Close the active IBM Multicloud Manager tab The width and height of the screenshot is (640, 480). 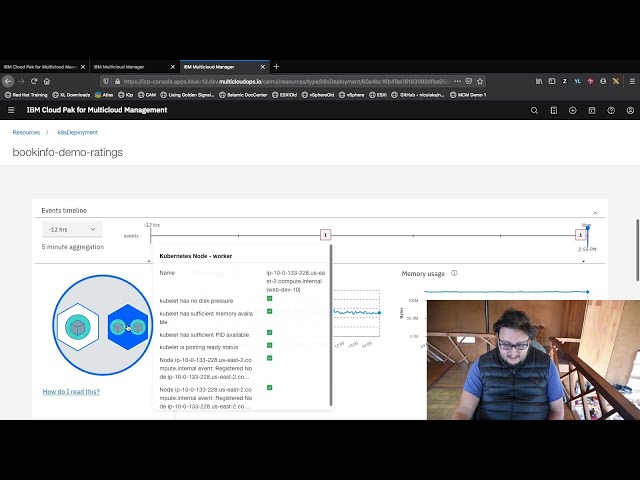(263, 67)
